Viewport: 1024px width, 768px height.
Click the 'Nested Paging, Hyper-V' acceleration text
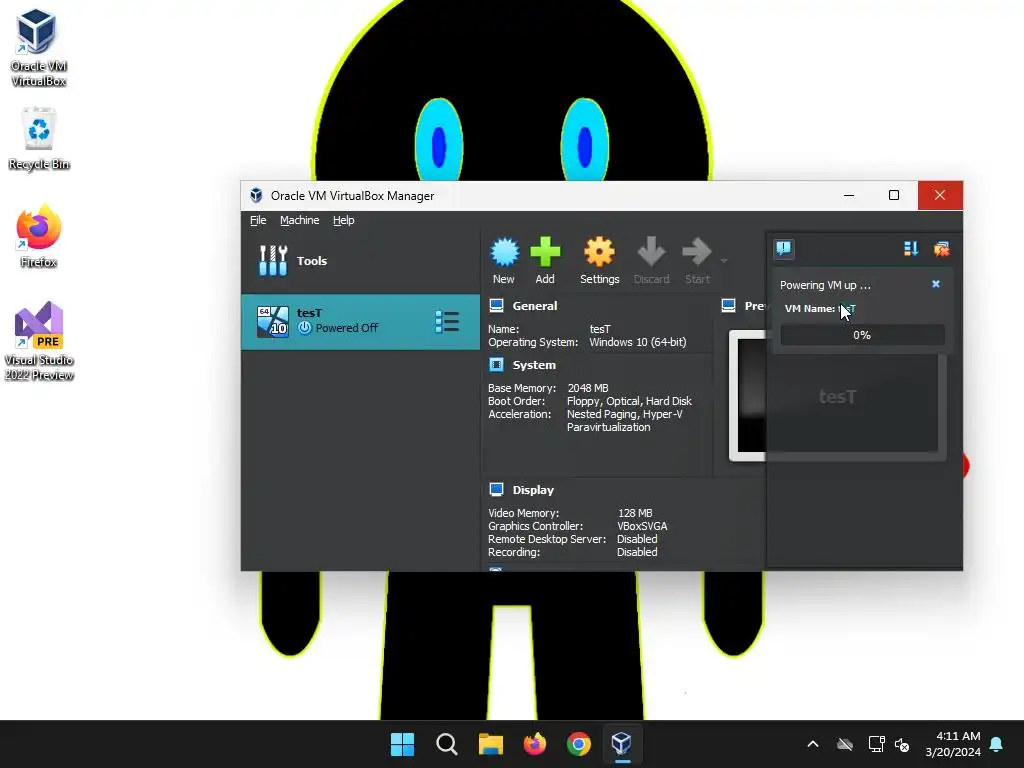coord(624,414)
